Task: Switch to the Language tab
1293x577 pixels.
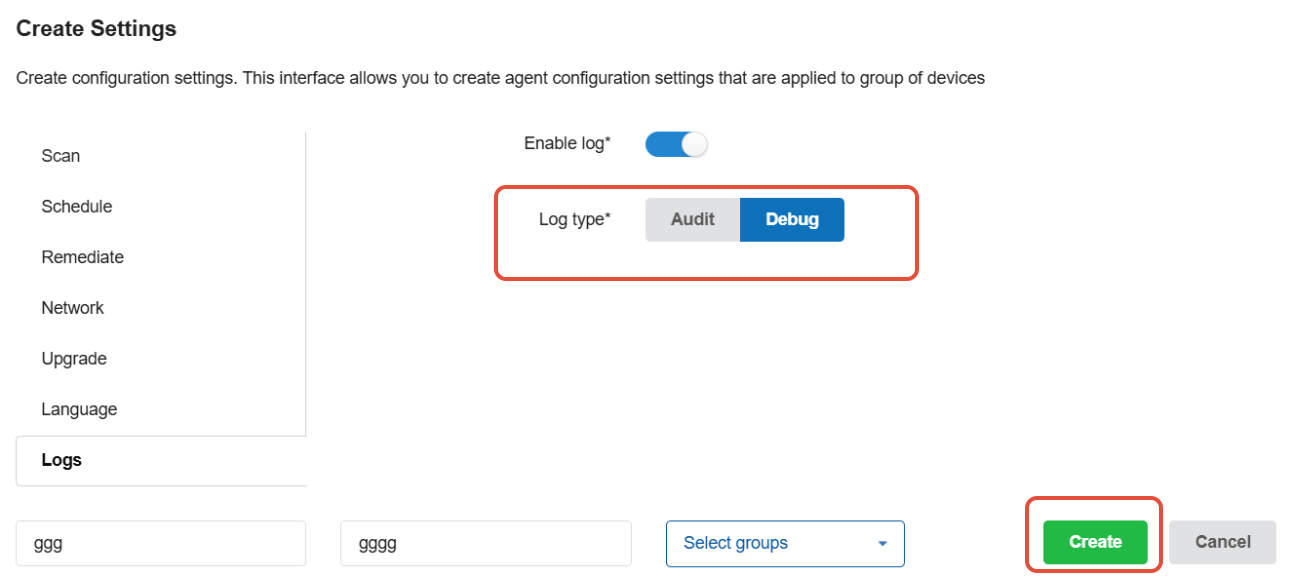Action: [x=79, y=410]
